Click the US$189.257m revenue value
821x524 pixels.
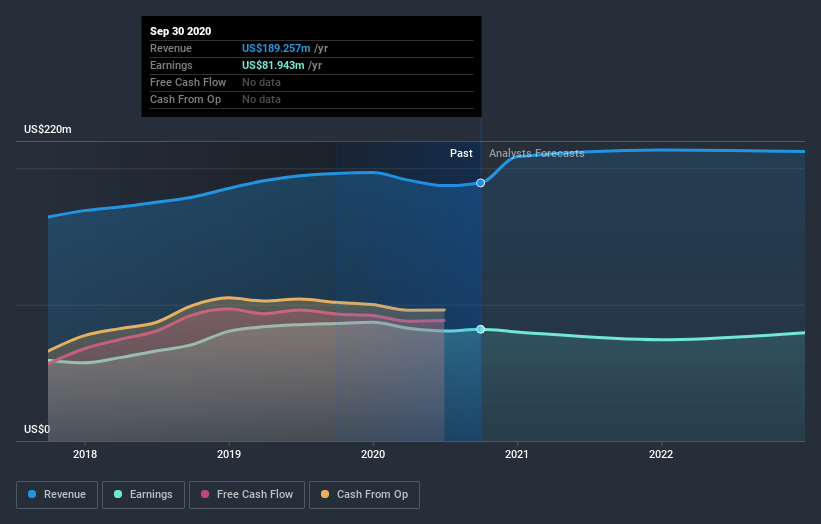tap(276, 48)
